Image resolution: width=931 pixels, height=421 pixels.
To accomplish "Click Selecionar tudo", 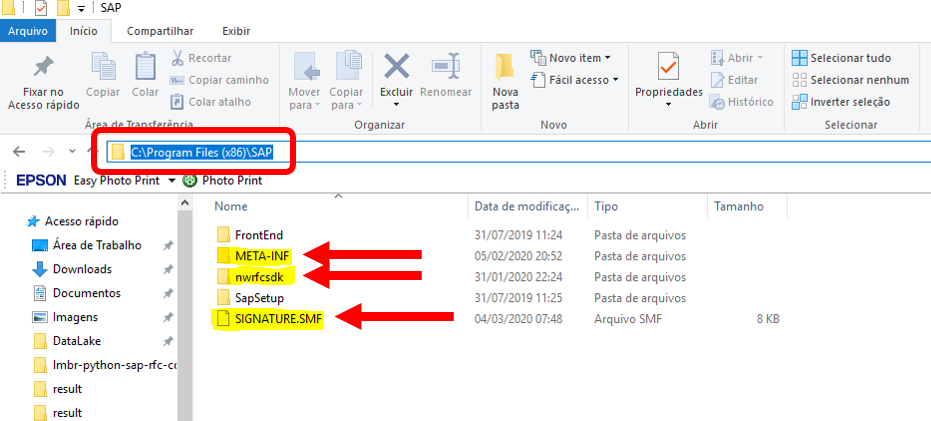I will tap(842, 58).
